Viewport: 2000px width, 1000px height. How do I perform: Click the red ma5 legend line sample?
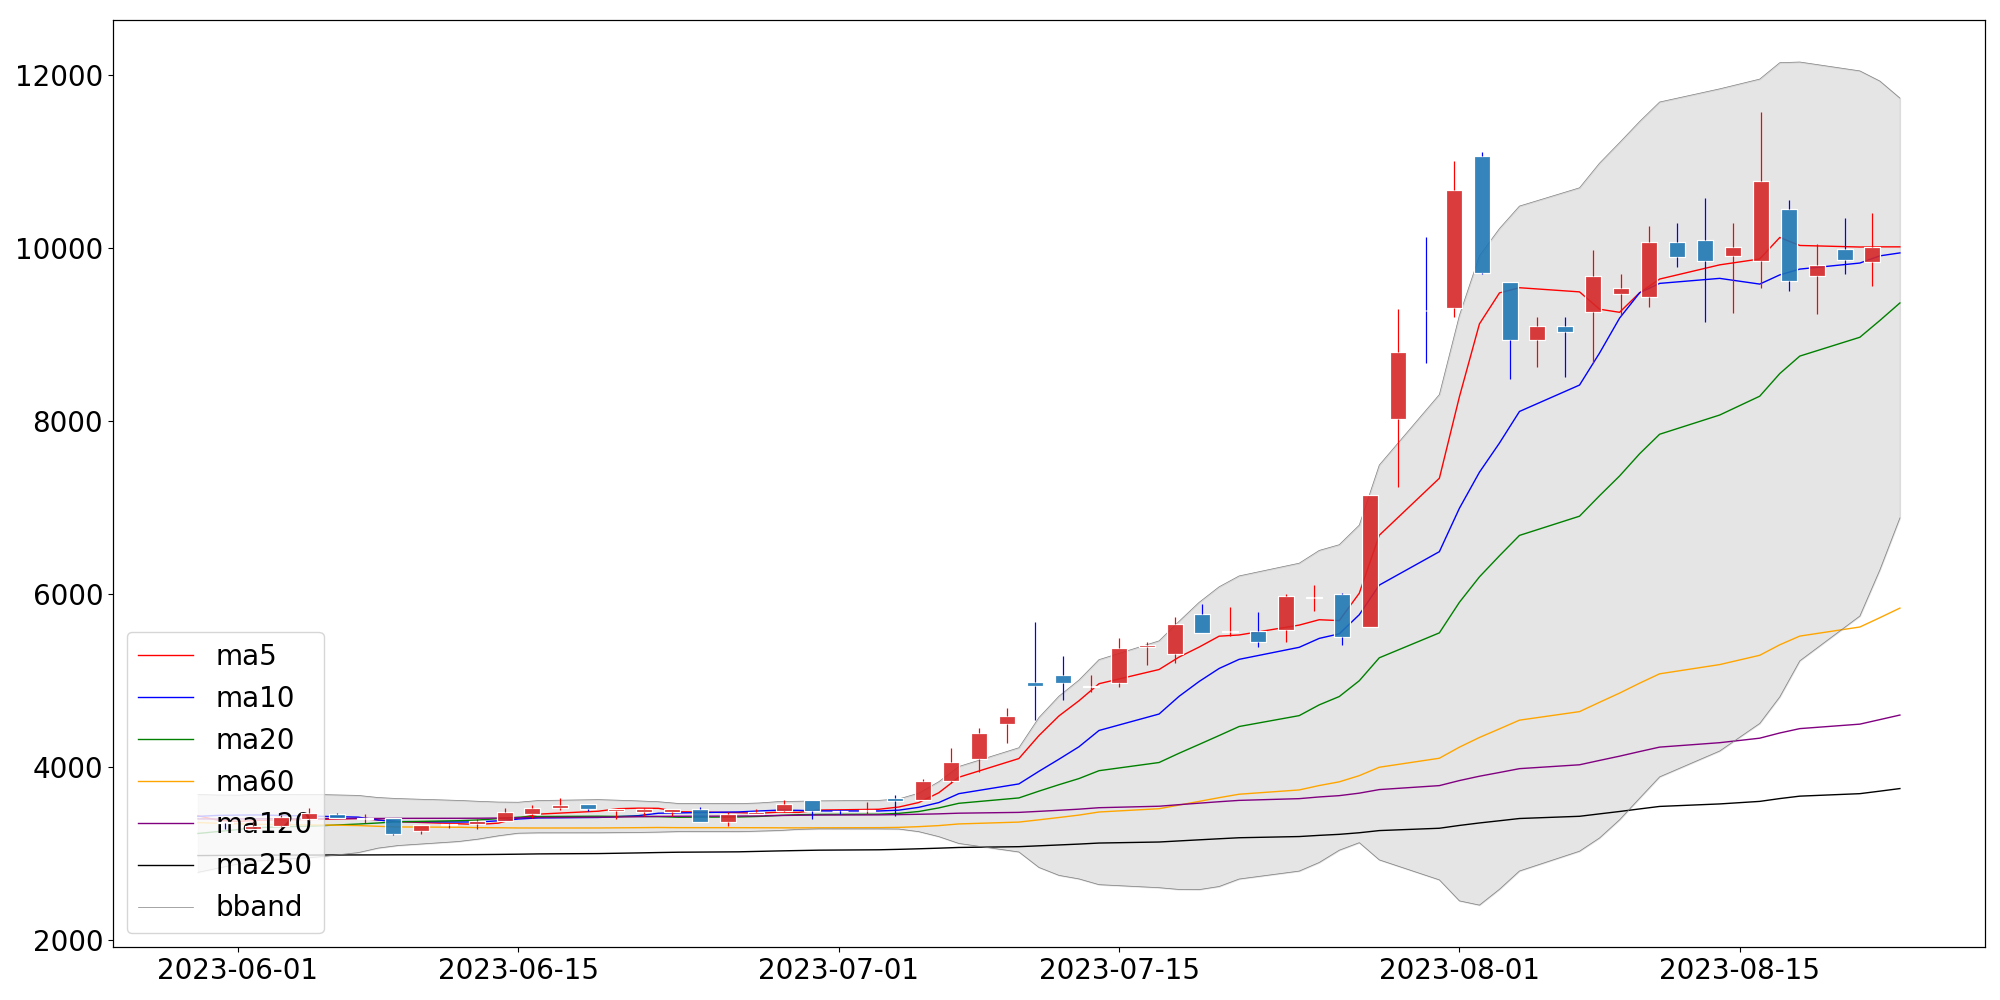[x=166, y=656]
